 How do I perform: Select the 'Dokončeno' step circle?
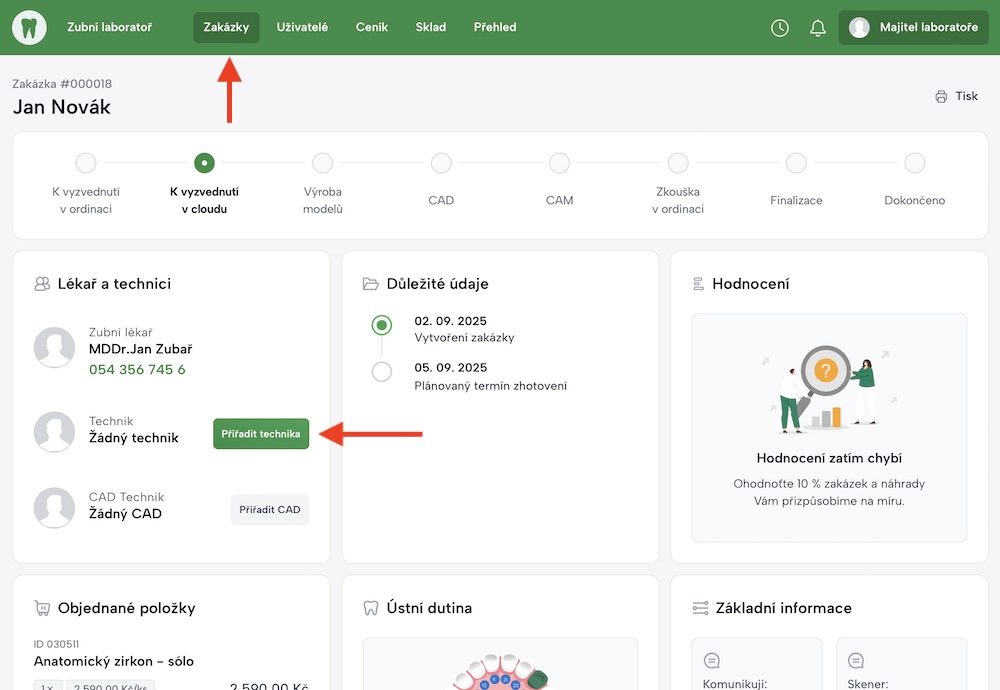pyautogui.click(x=914, y=163)
